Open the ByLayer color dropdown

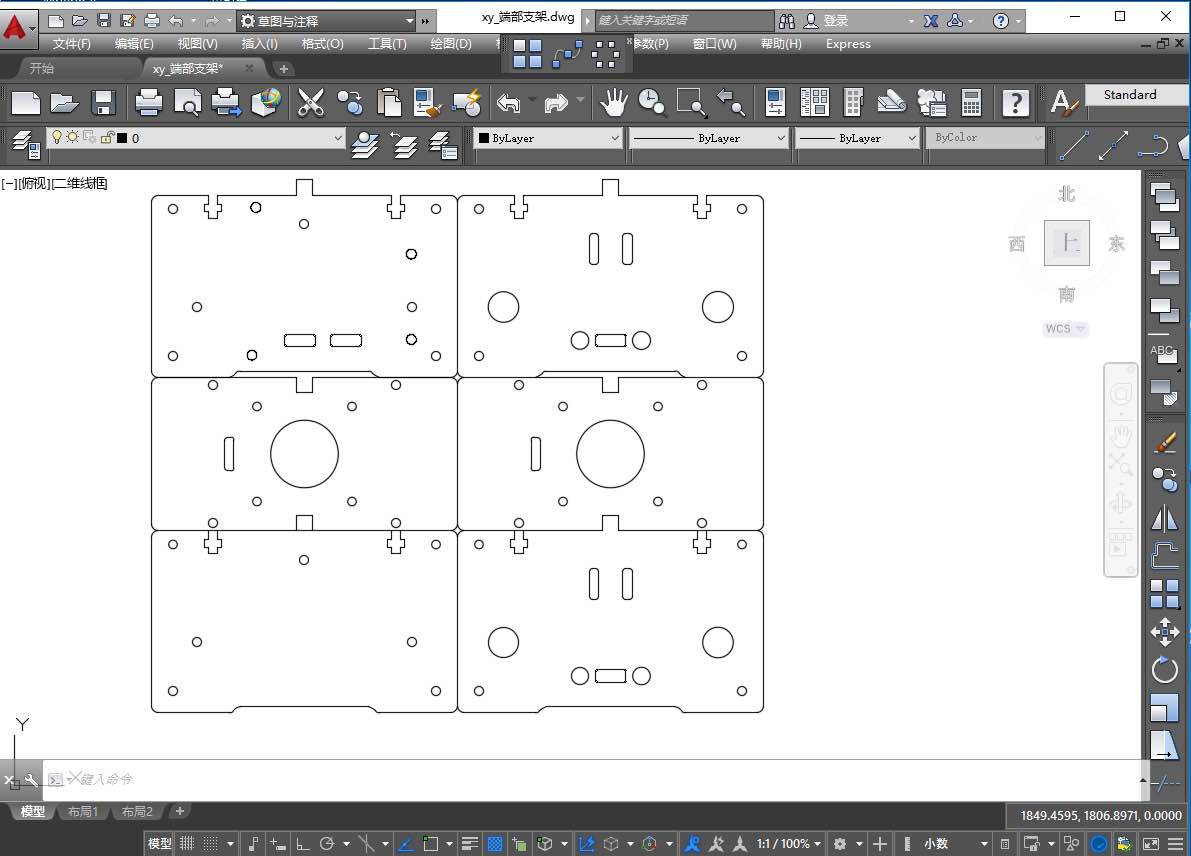click(x=548, y=137)
